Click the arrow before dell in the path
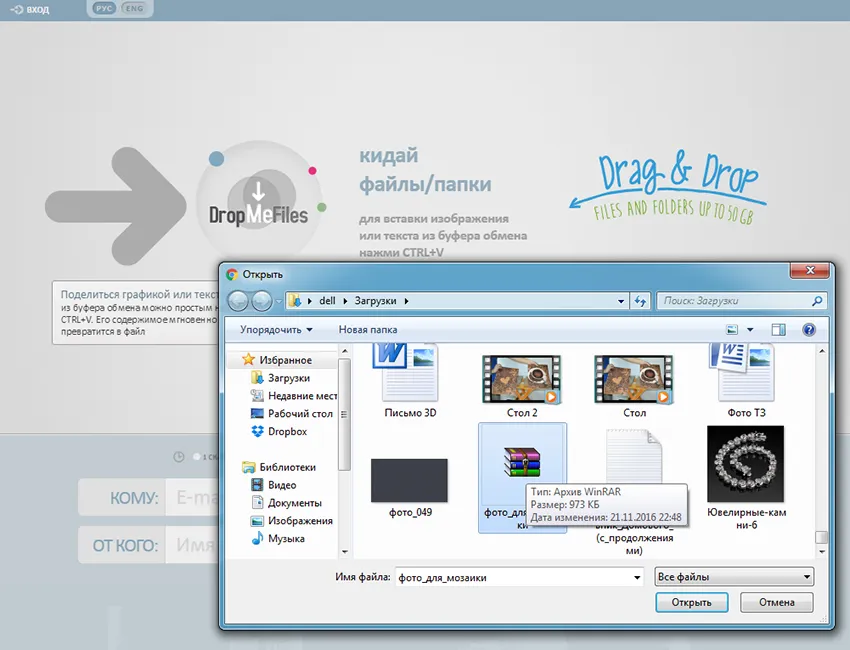Screen dimensions: 850x650 [310, 301]
